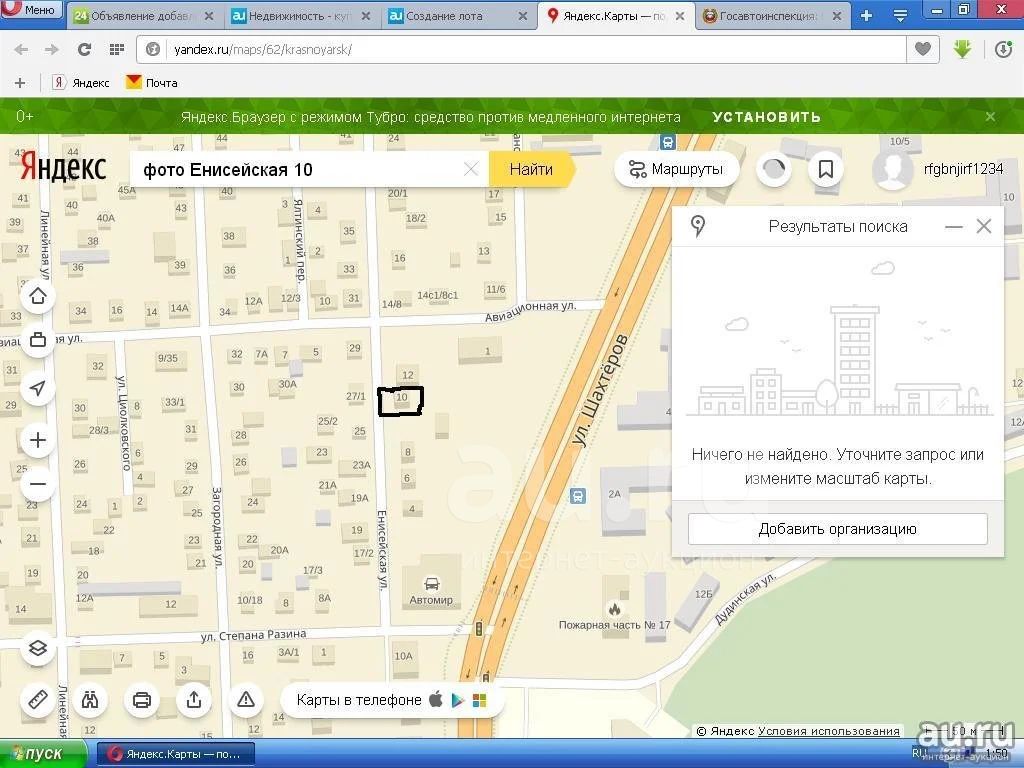Screen dimensions: 1024x768
Task: Open bookmarks icon on map
Action: [x=825, y=169]
